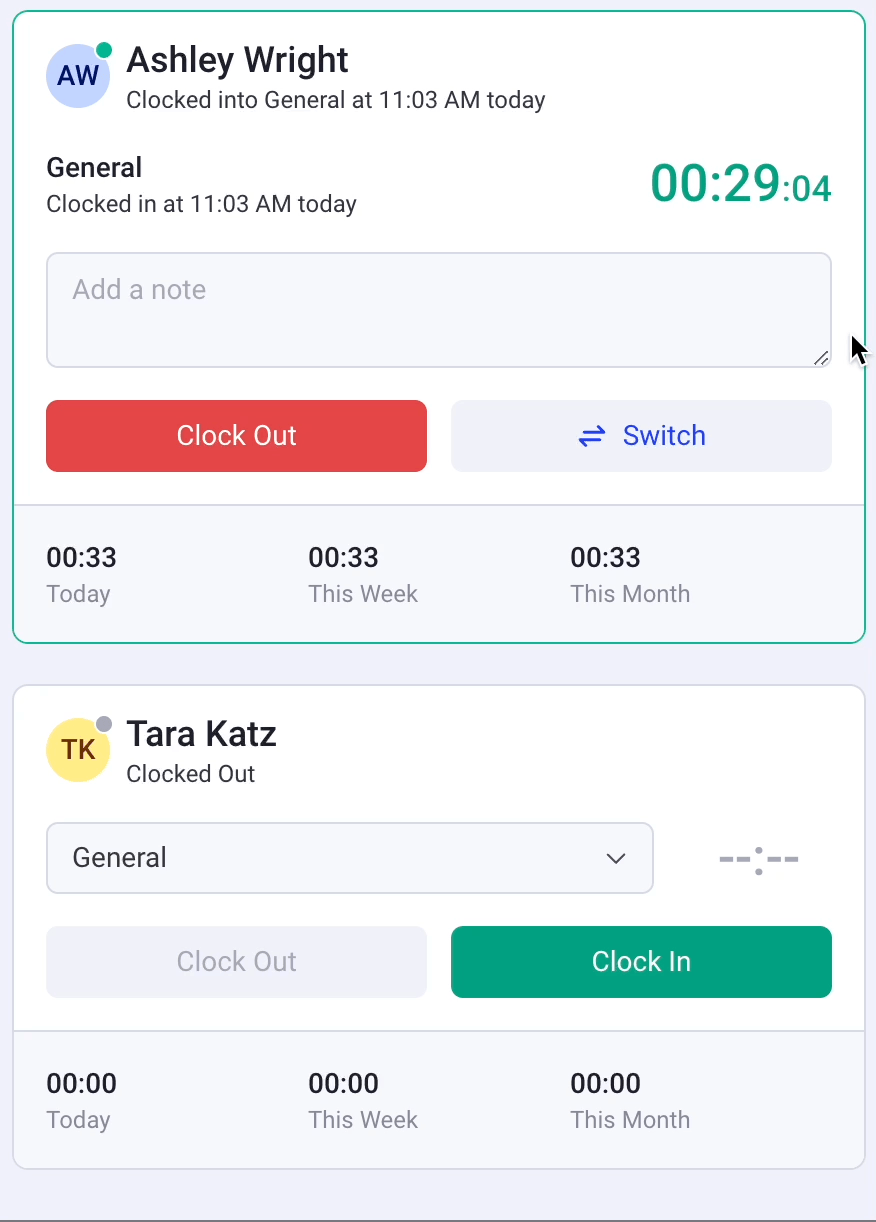Viewport: 876px width, 1222px height.
Task: Clock in Tara Katz
Action: tap(641, 962)
